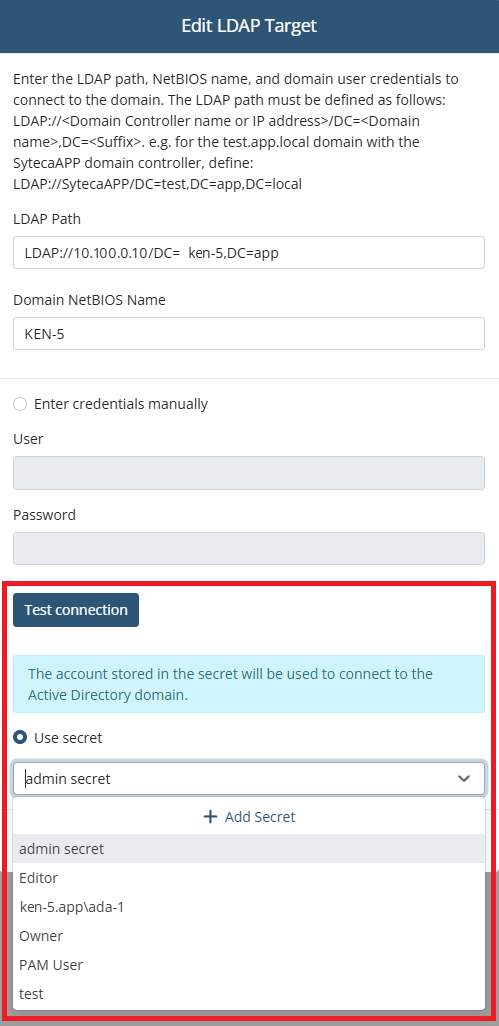Select the Owner secret option
499x1026 pixels.
(x=249, y=936)
